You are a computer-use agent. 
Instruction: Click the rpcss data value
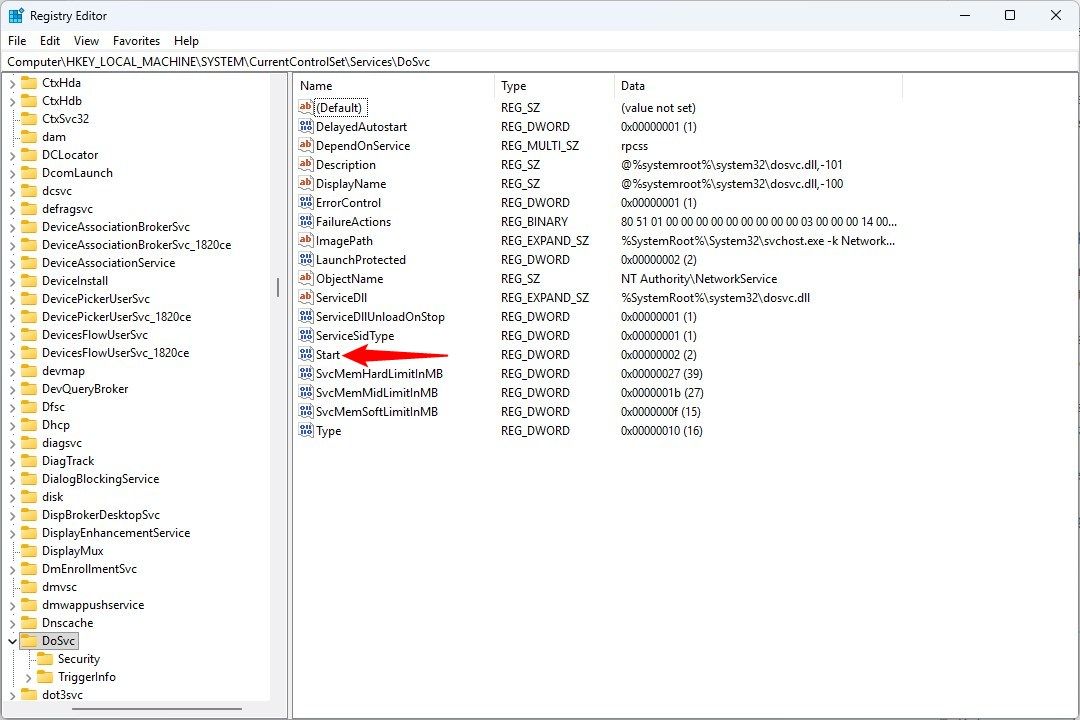(x=634, y=146)
